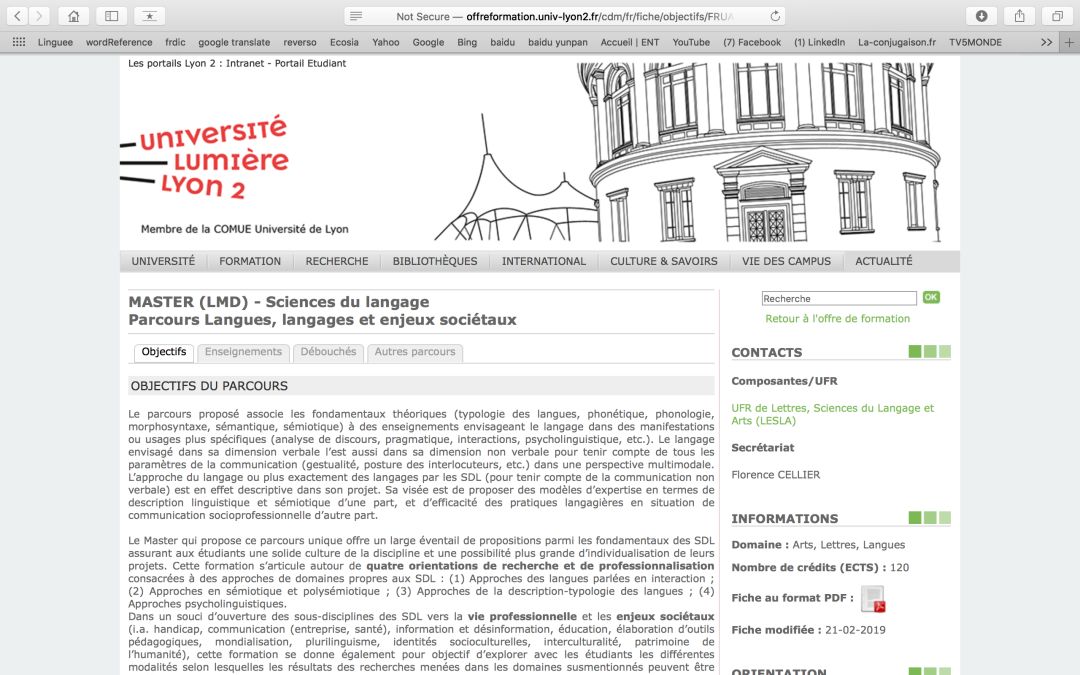Click Membre de la COMUE Université de Lyon
The image size is (1080, 675).
(x=245, y=229)
